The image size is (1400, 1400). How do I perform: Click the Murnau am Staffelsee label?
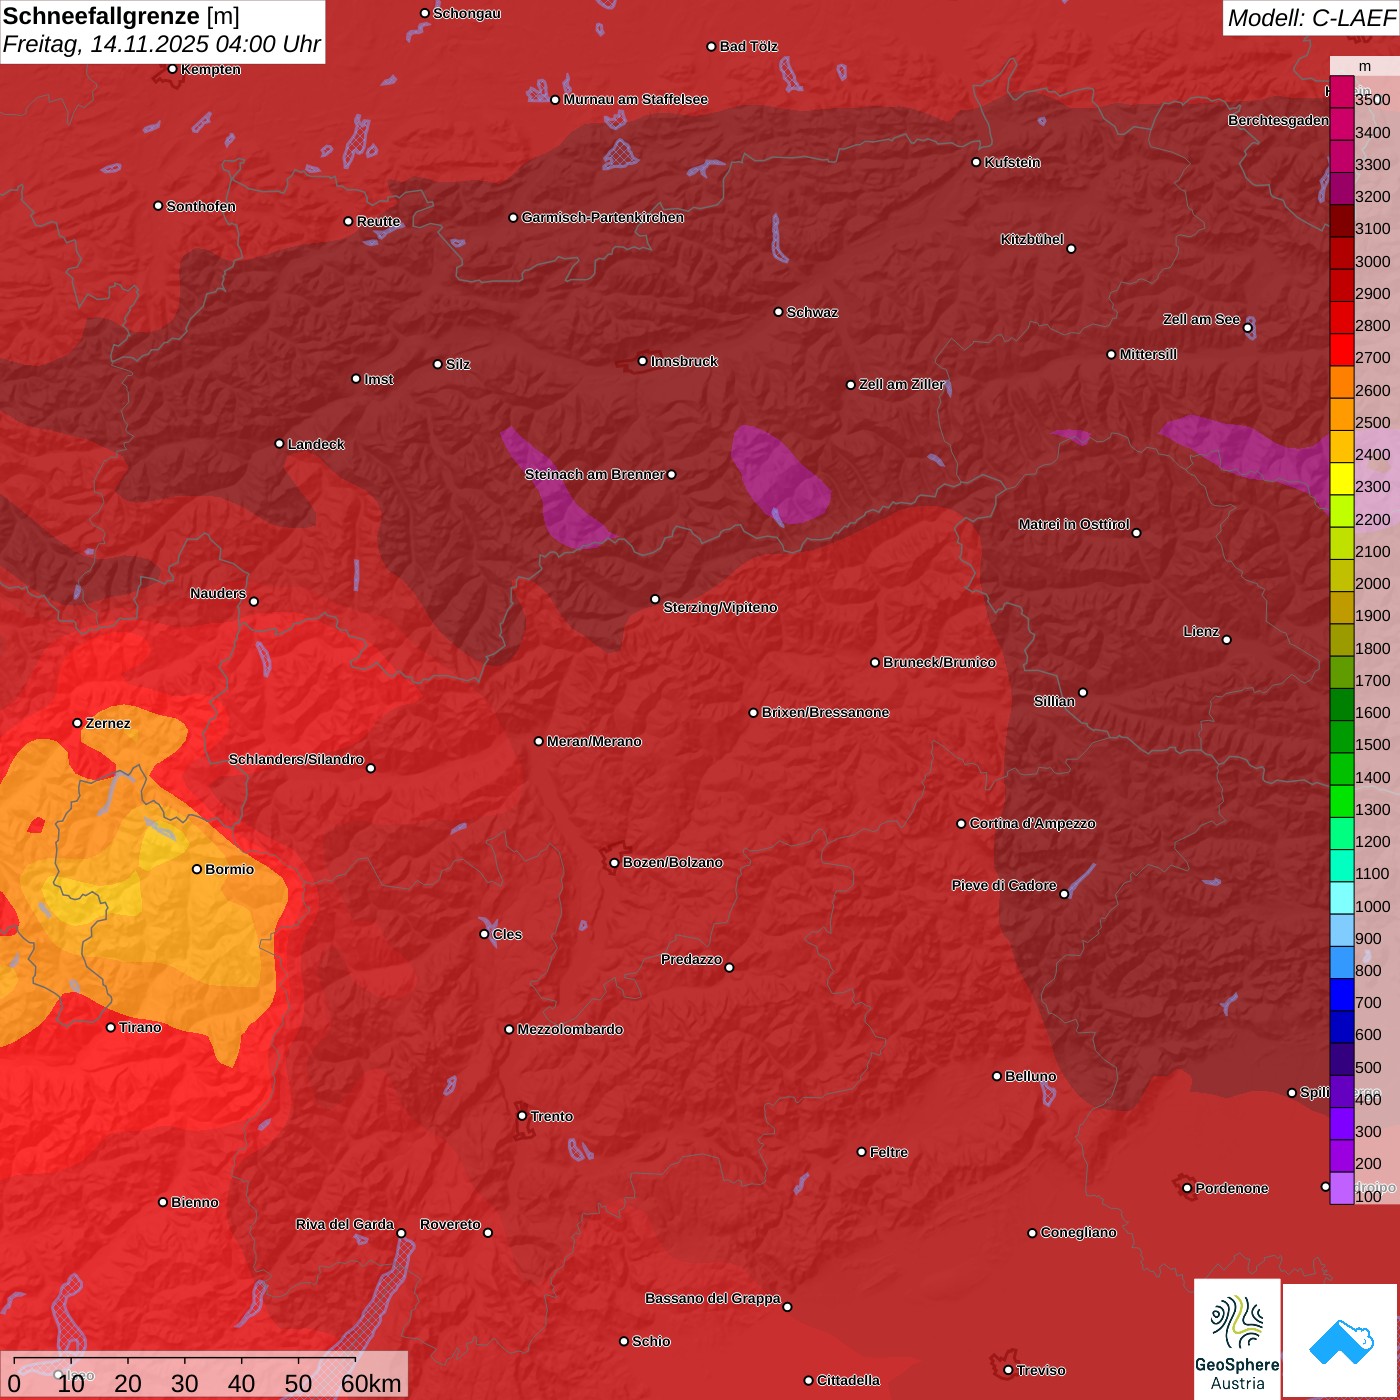click(636, 100)
